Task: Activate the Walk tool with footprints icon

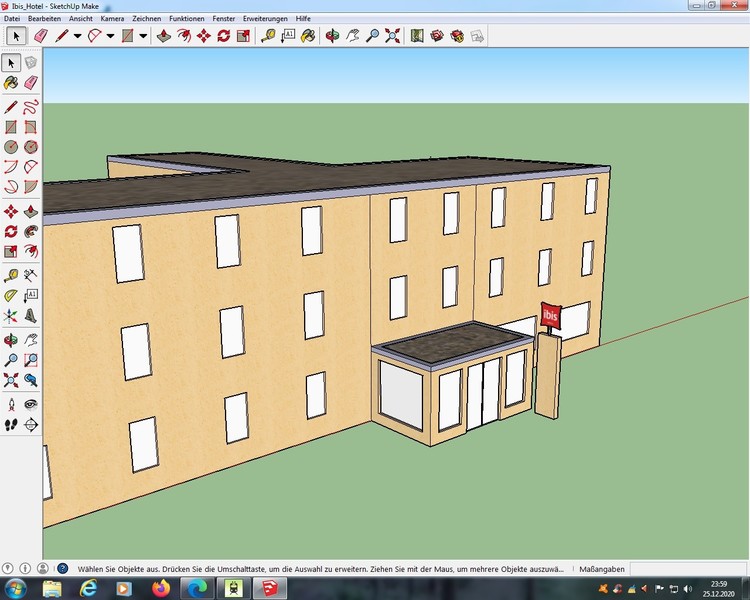Action: click(11, 424)
